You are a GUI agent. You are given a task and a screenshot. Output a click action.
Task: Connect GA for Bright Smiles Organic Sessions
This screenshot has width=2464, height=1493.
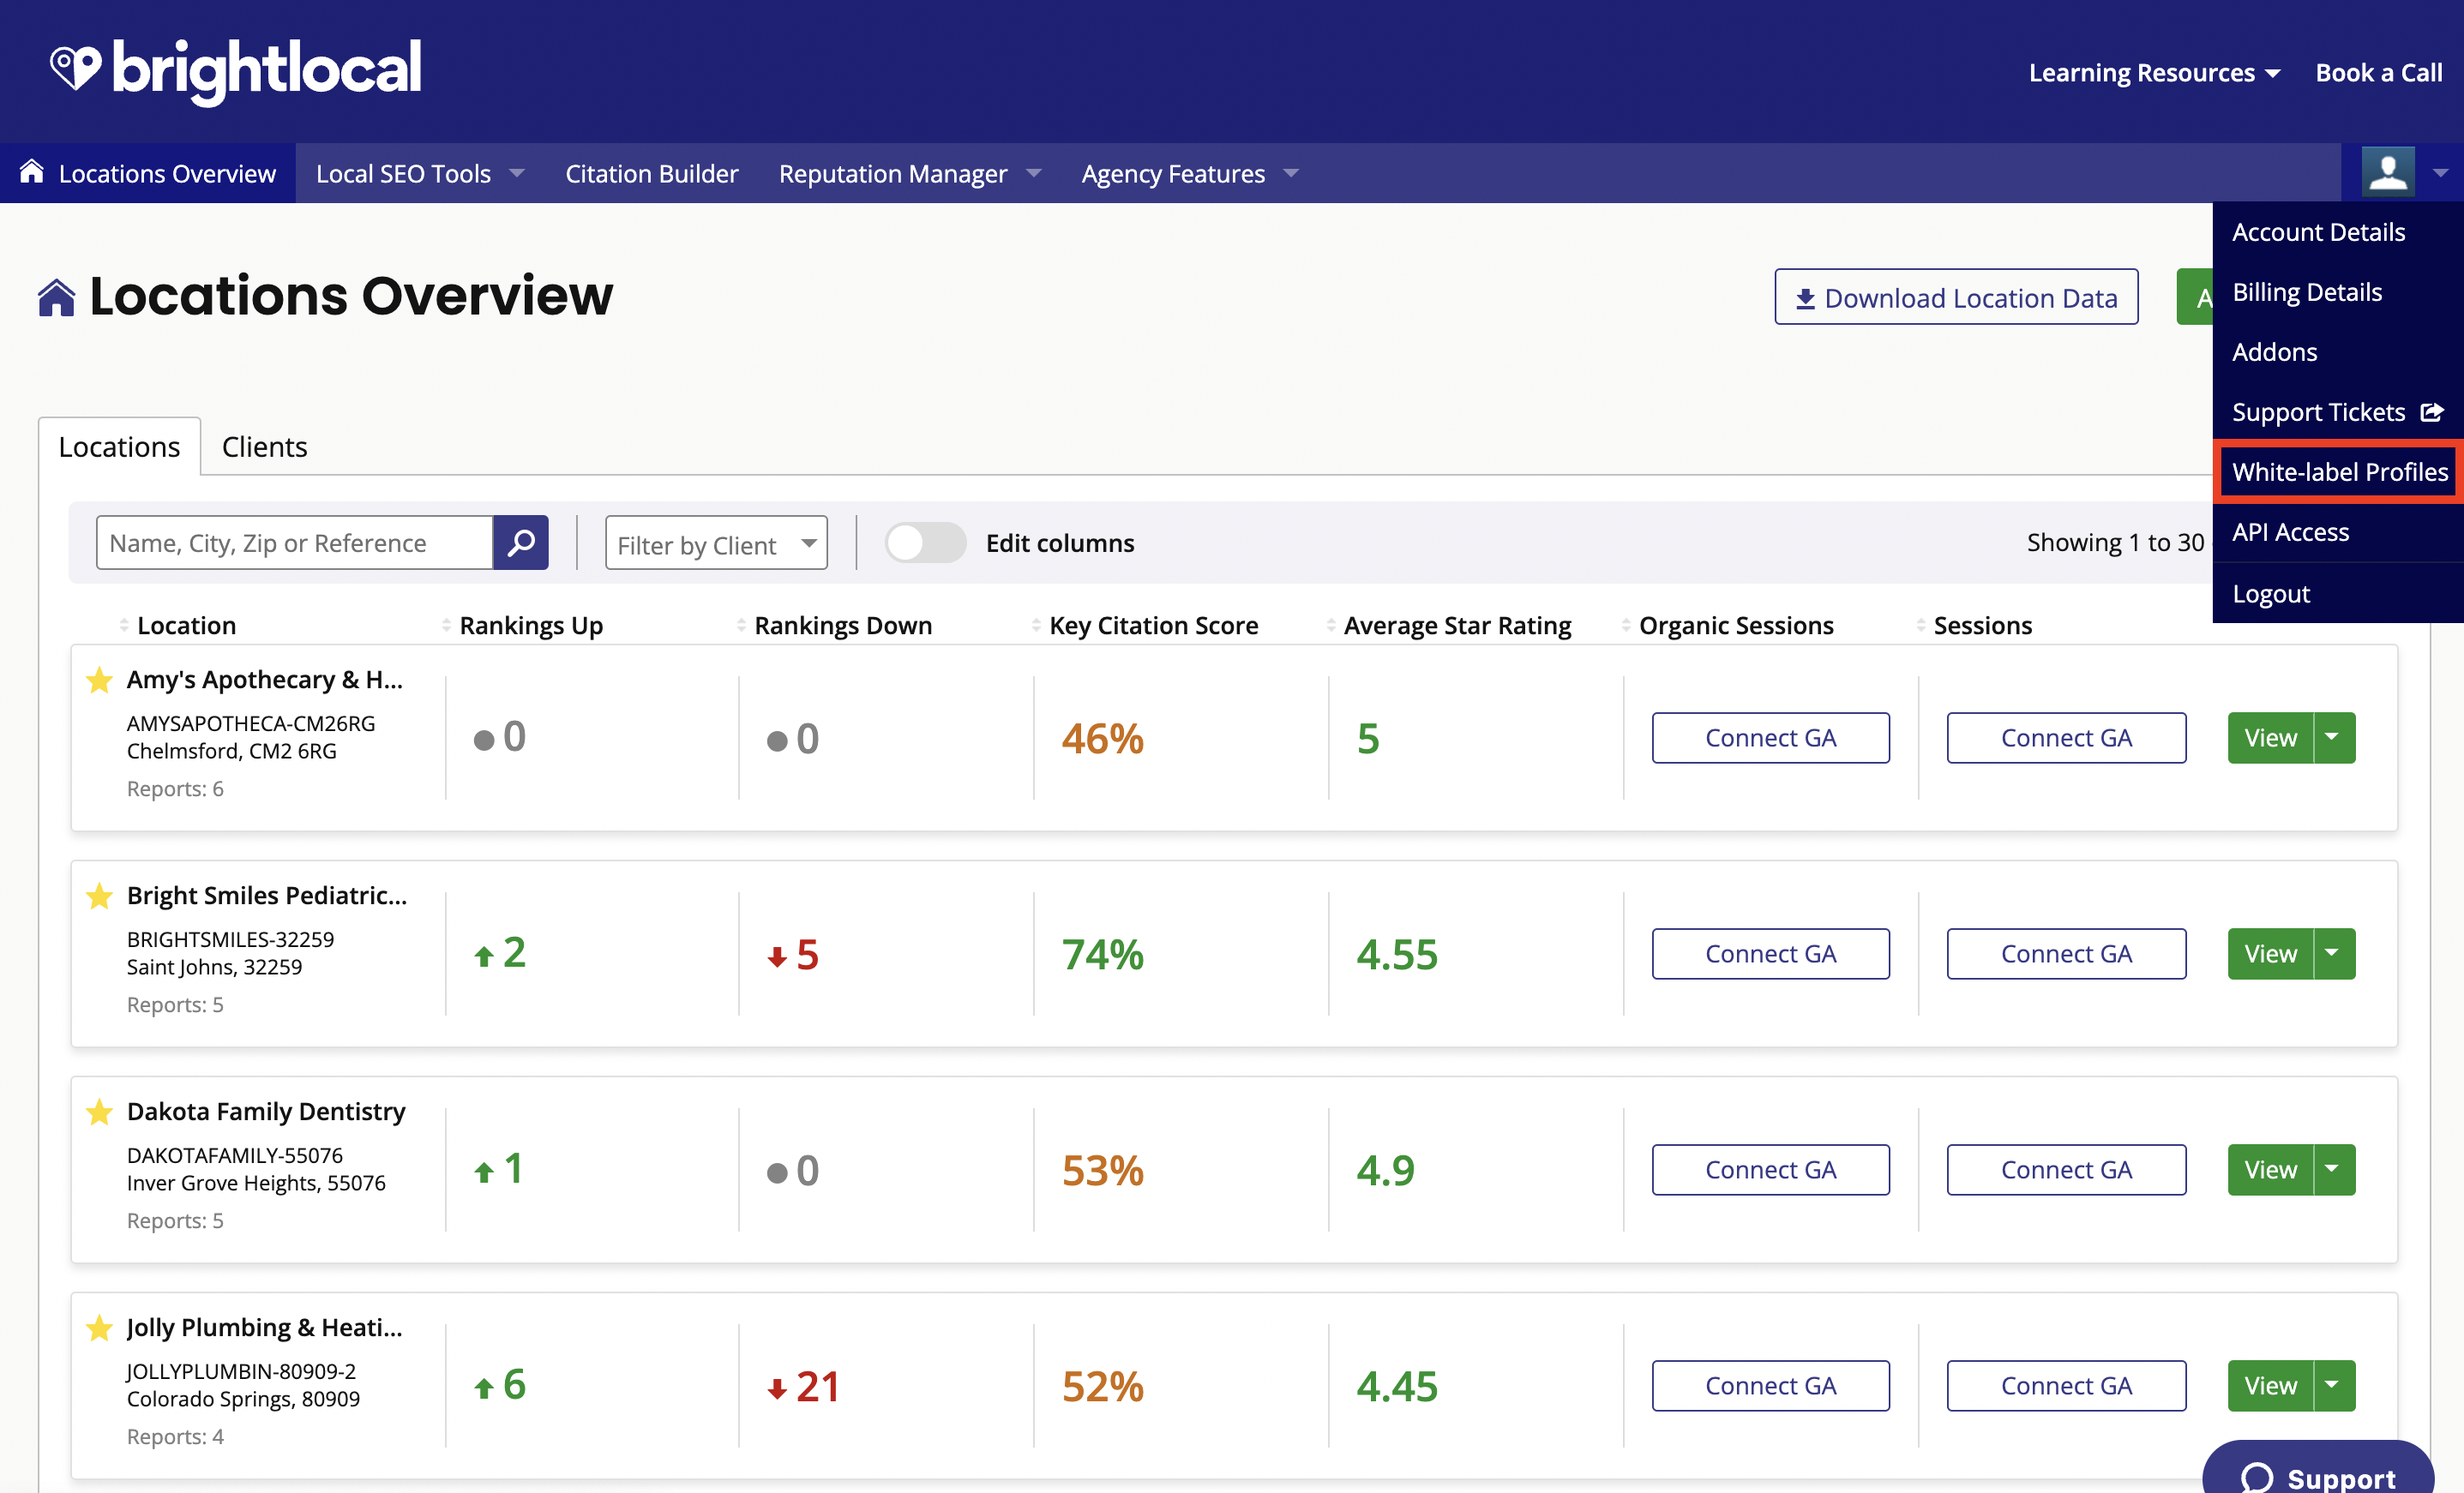(x=1770, y=954)
